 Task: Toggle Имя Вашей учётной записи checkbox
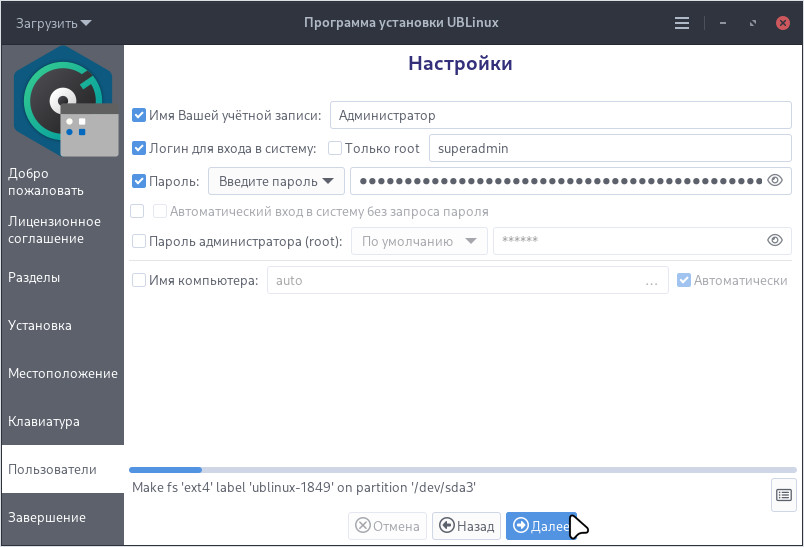139,115
